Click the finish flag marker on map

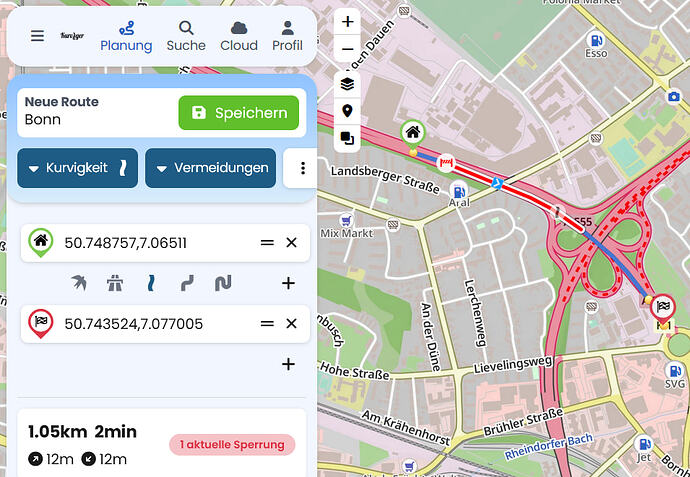[663, 307]
